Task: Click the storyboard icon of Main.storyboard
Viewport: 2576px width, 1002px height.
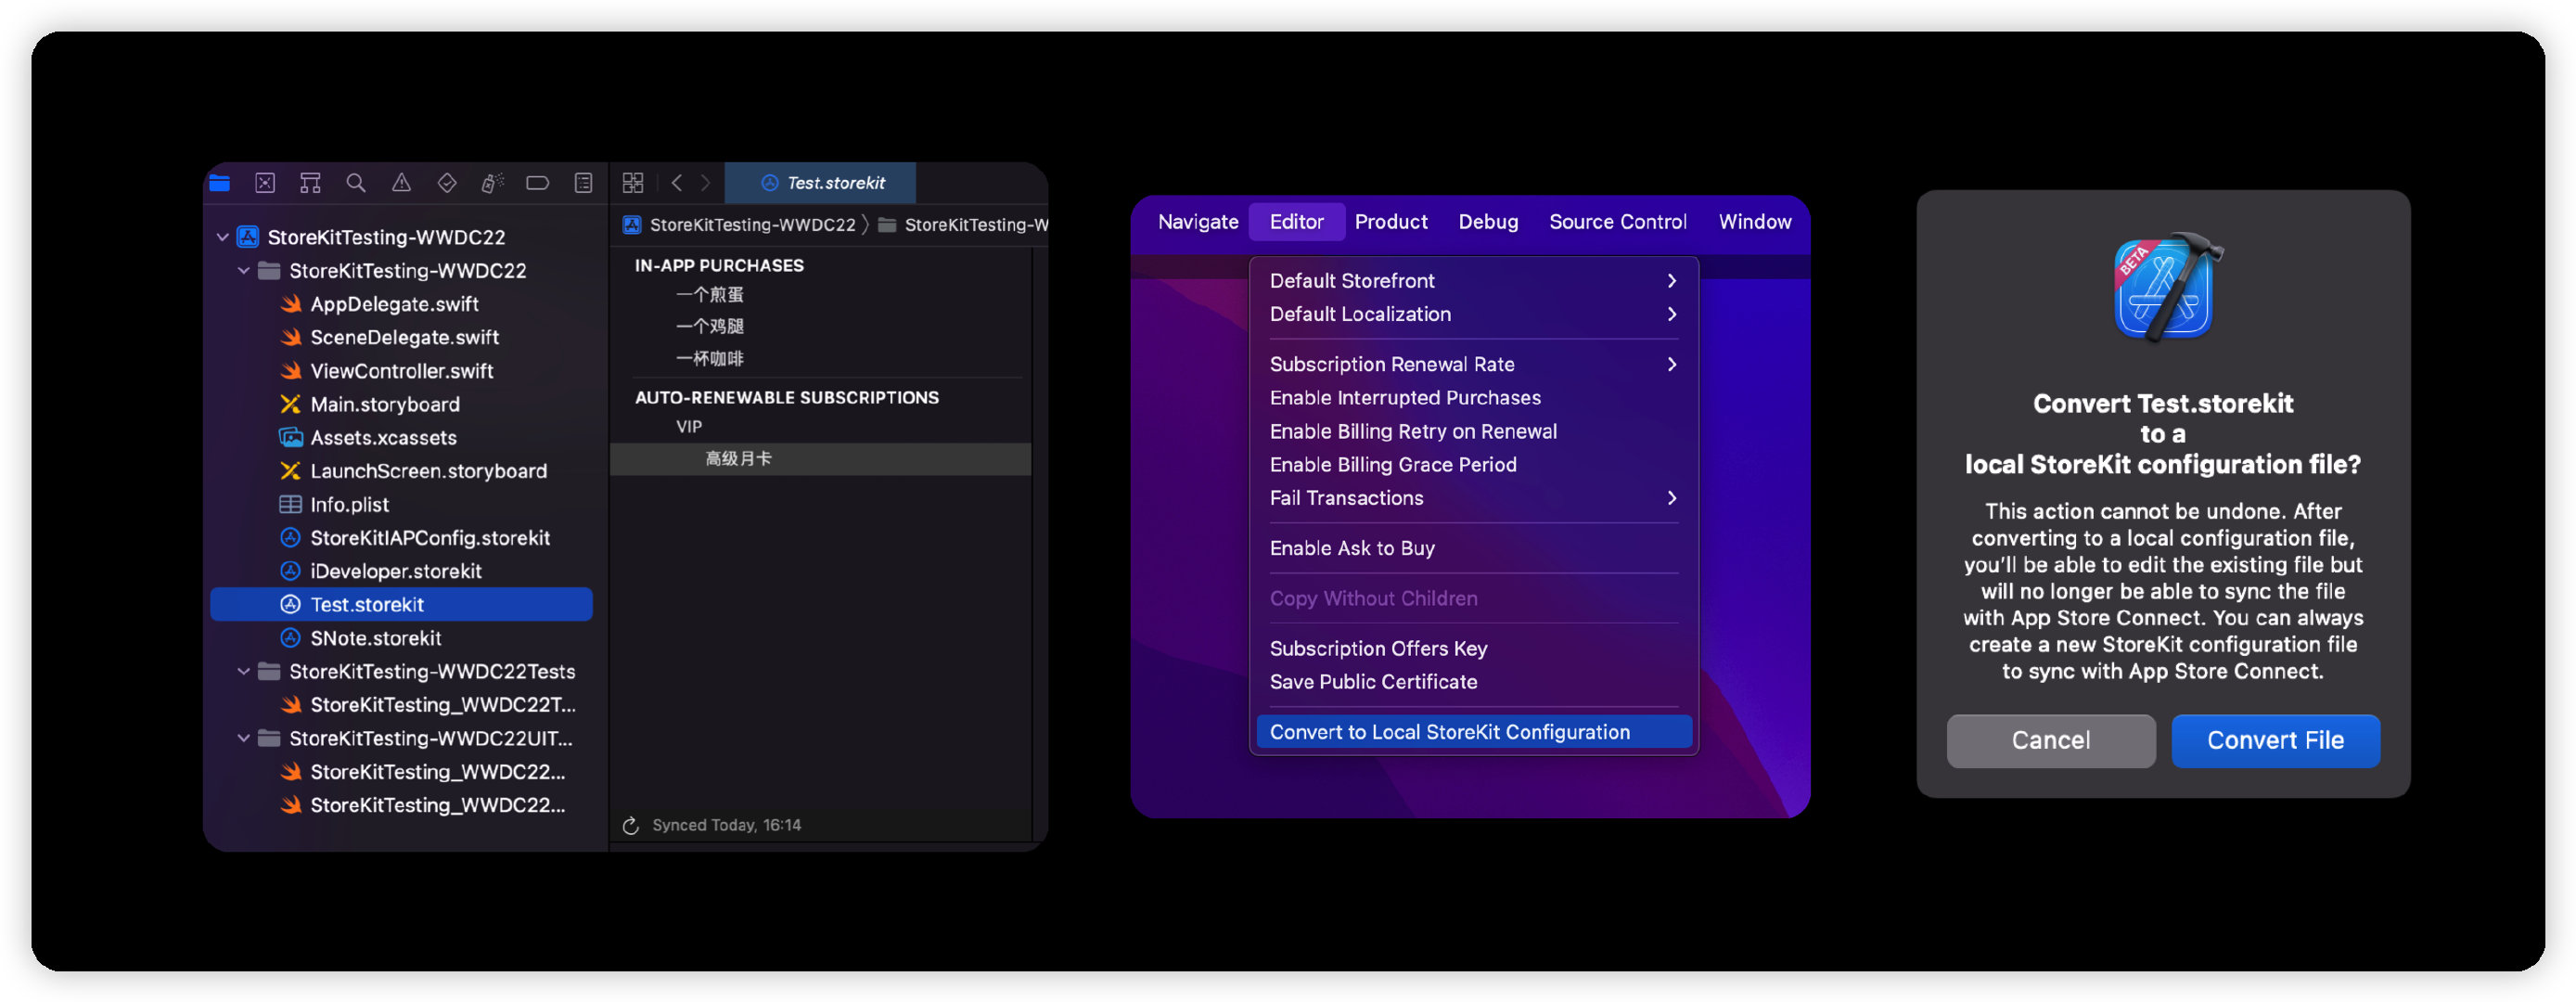Action: point(291,404)
